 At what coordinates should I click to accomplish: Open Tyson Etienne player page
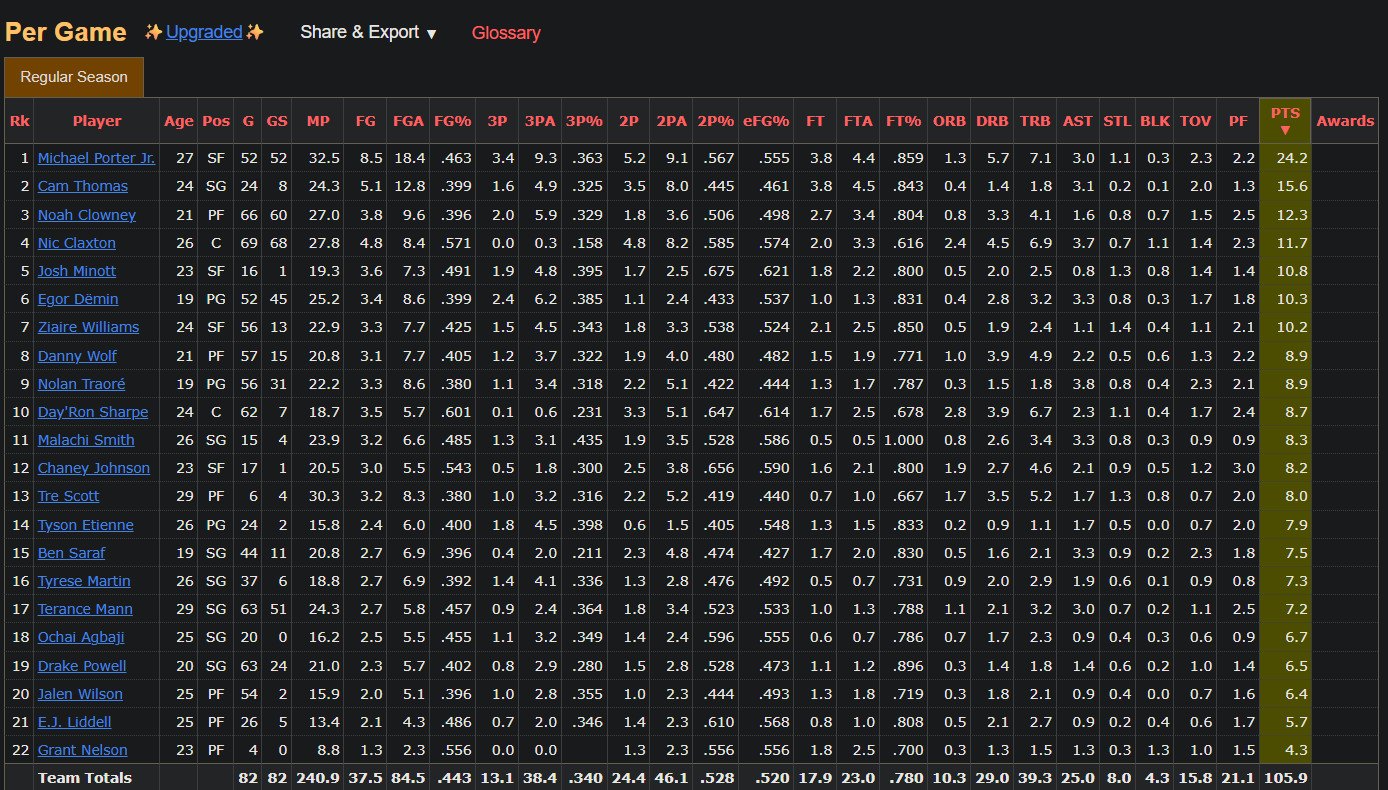(x=86, y=525)
